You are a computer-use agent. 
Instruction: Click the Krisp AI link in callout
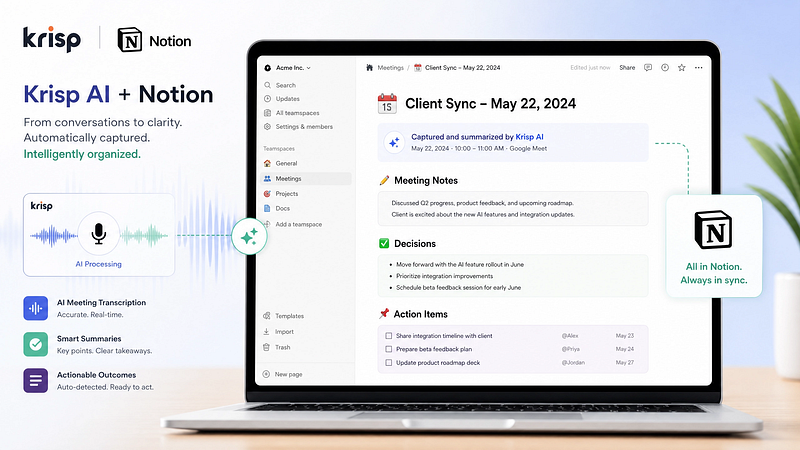point(529,137)
